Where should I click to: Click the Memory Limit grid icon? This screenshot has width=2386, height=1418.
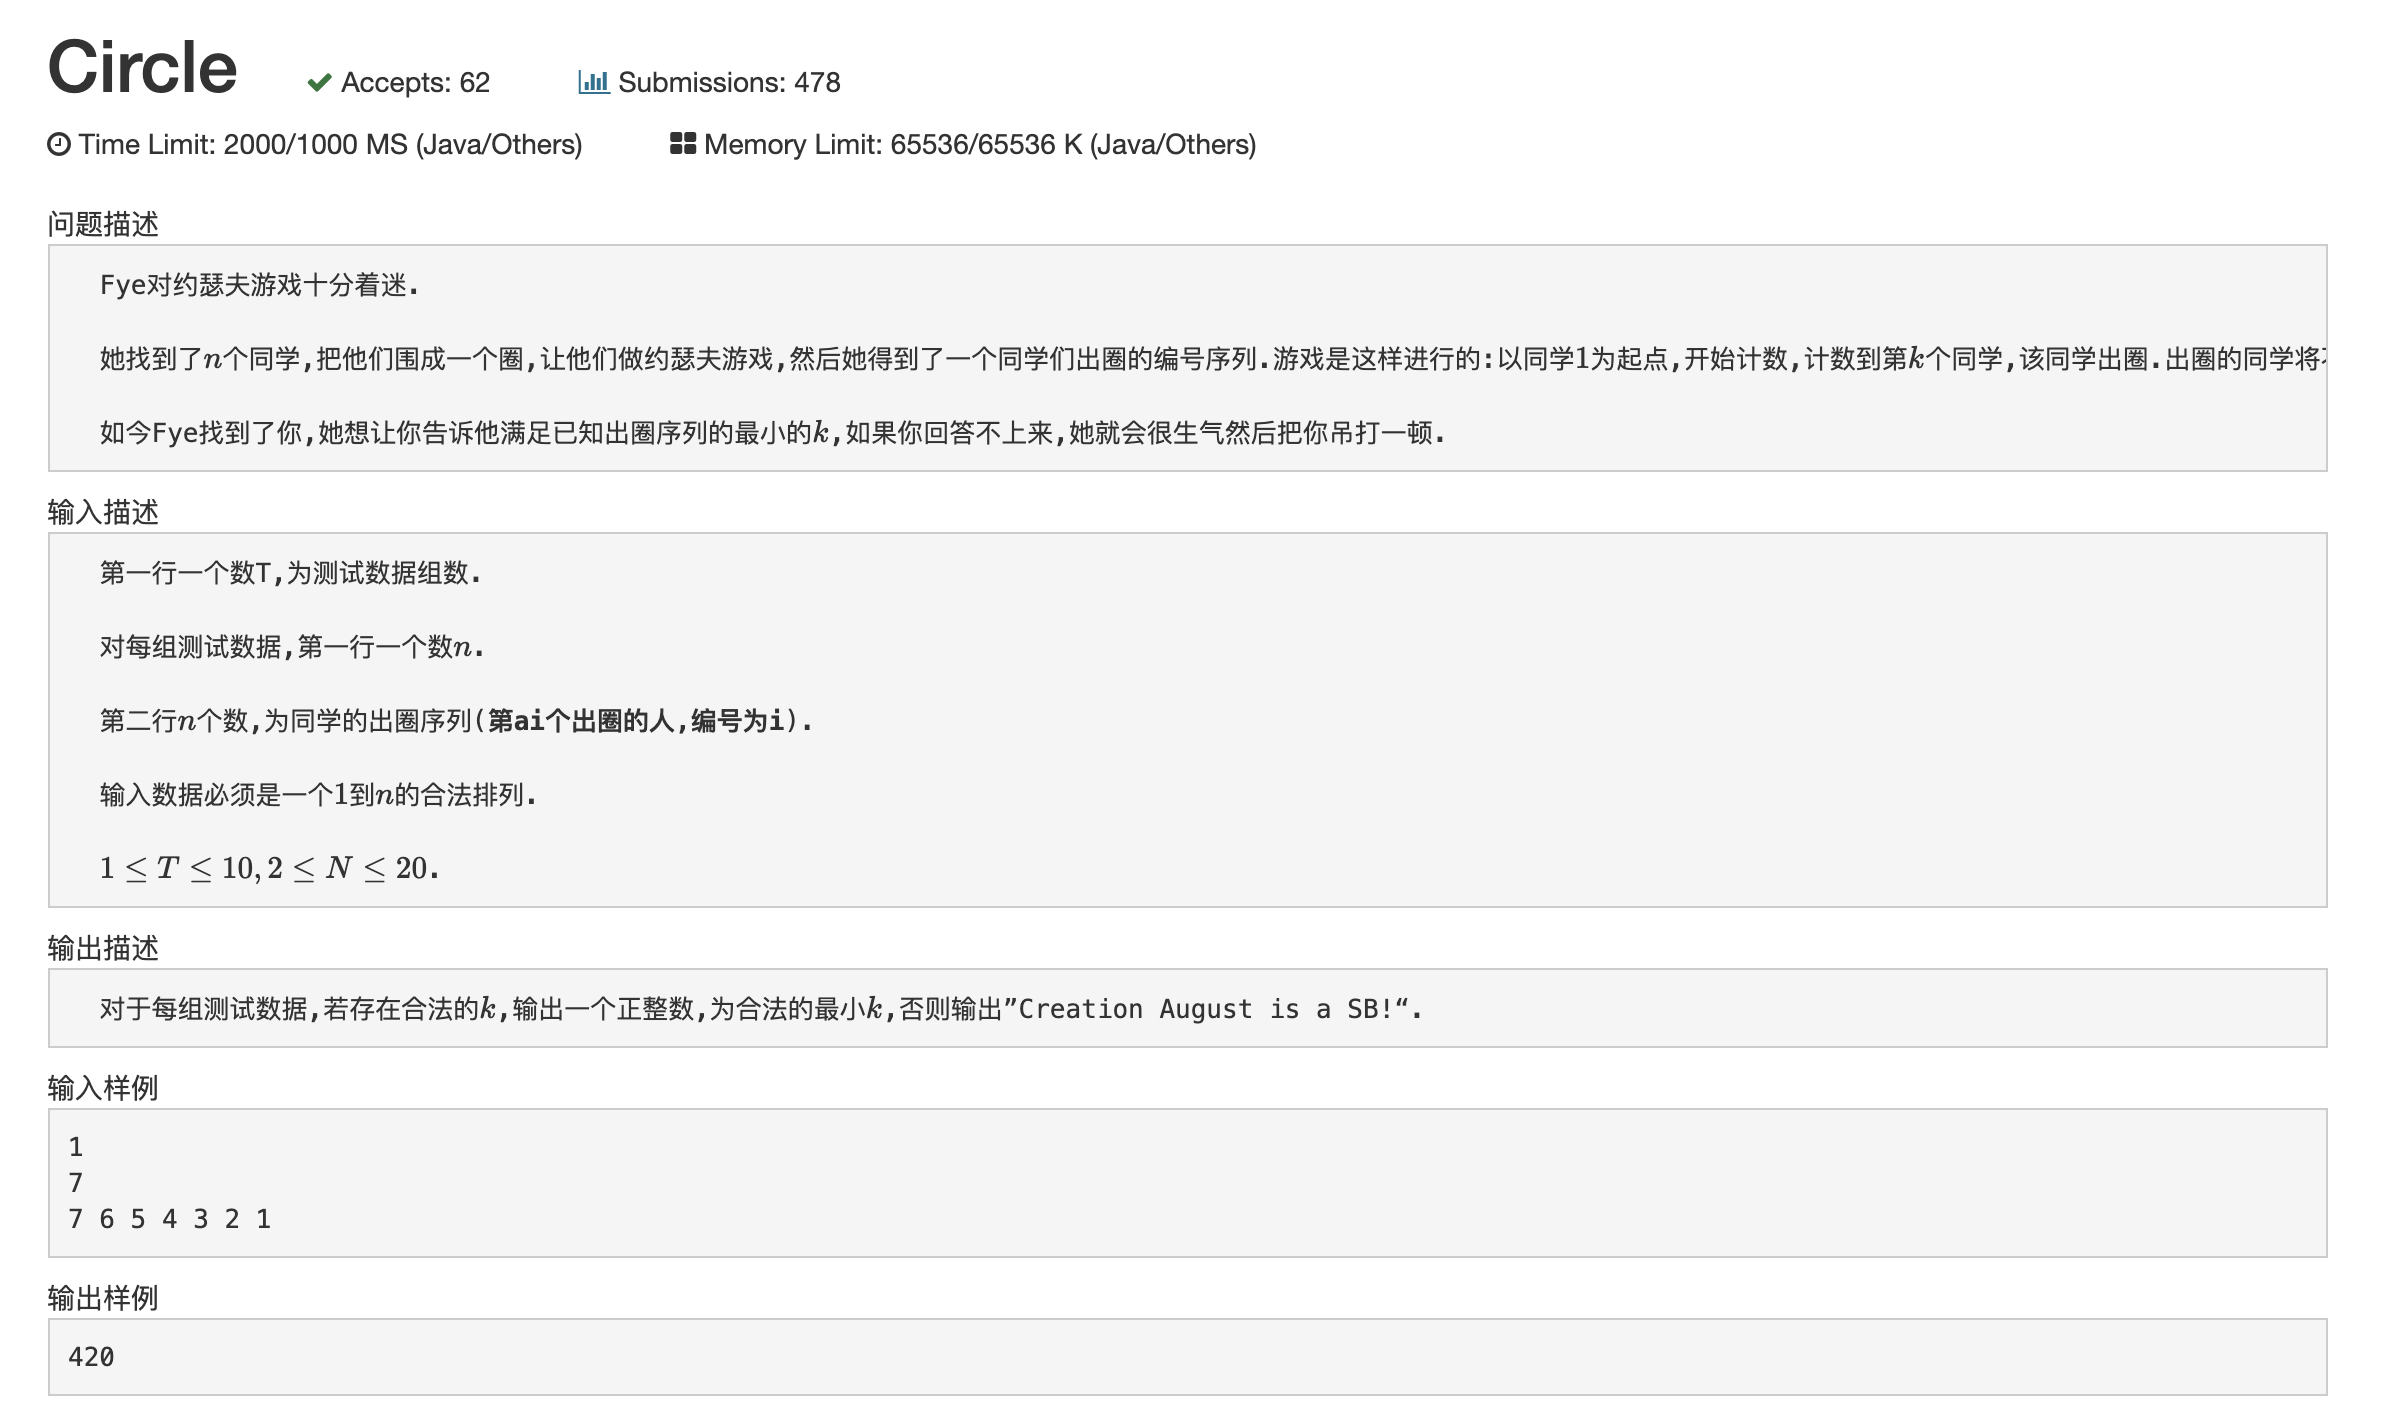(x=682, y=144)
